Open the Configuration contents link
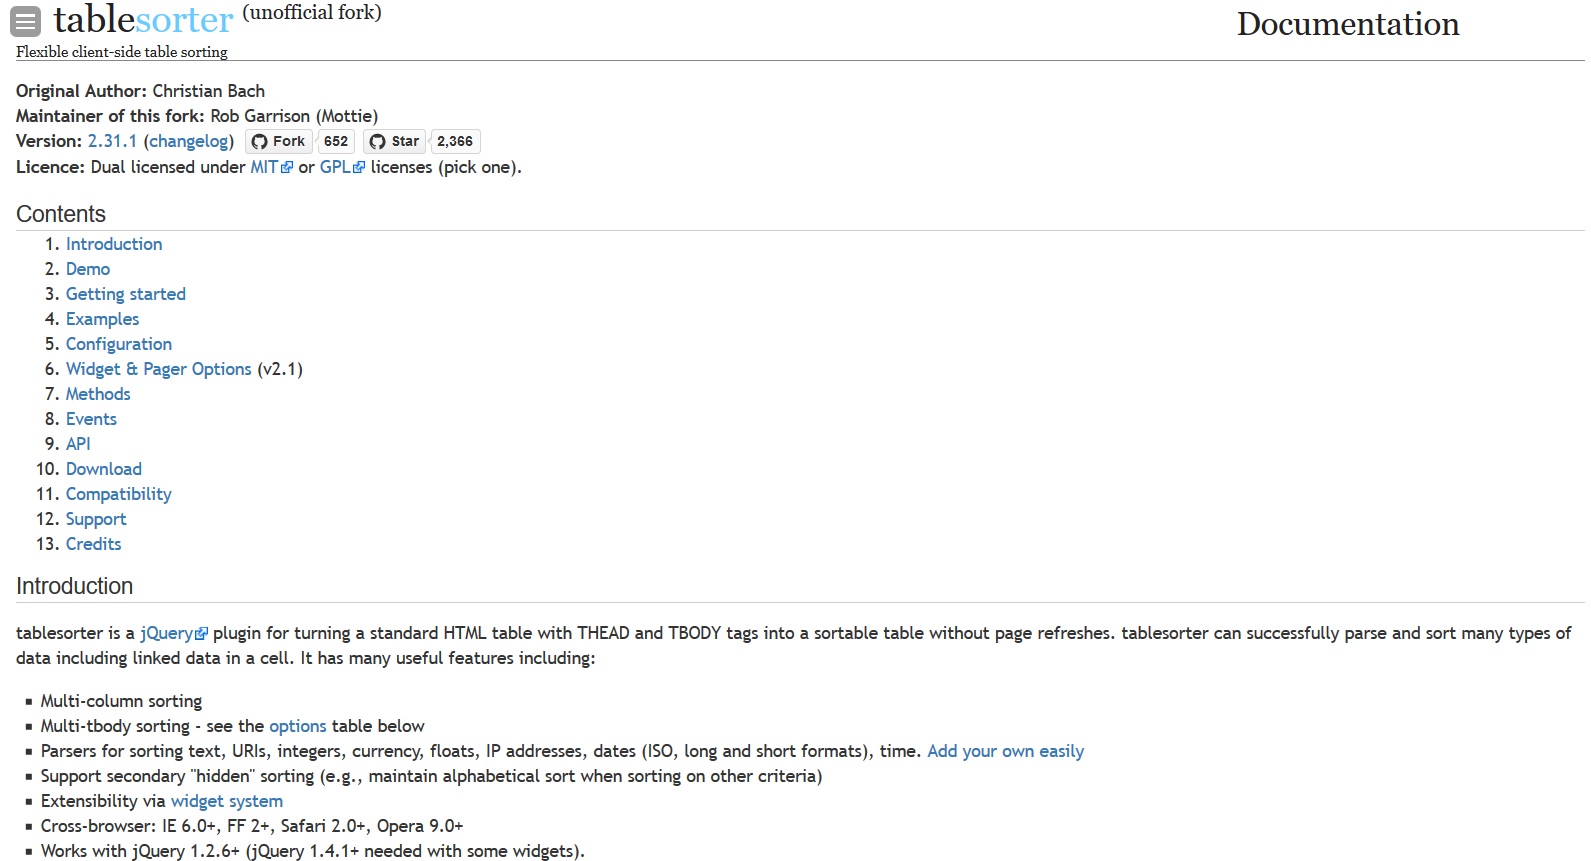The width and height of the screenshot is (1591, 861). 119,344
